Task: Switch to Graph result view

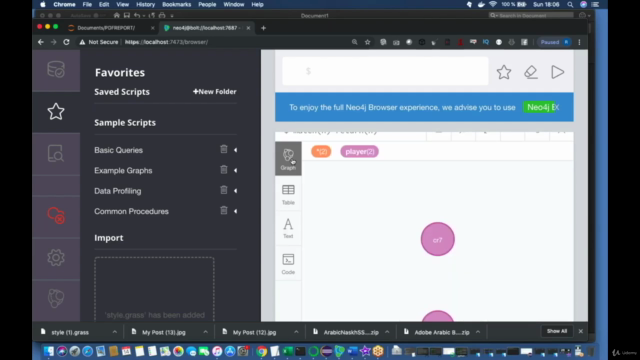Action: point(288,159)
